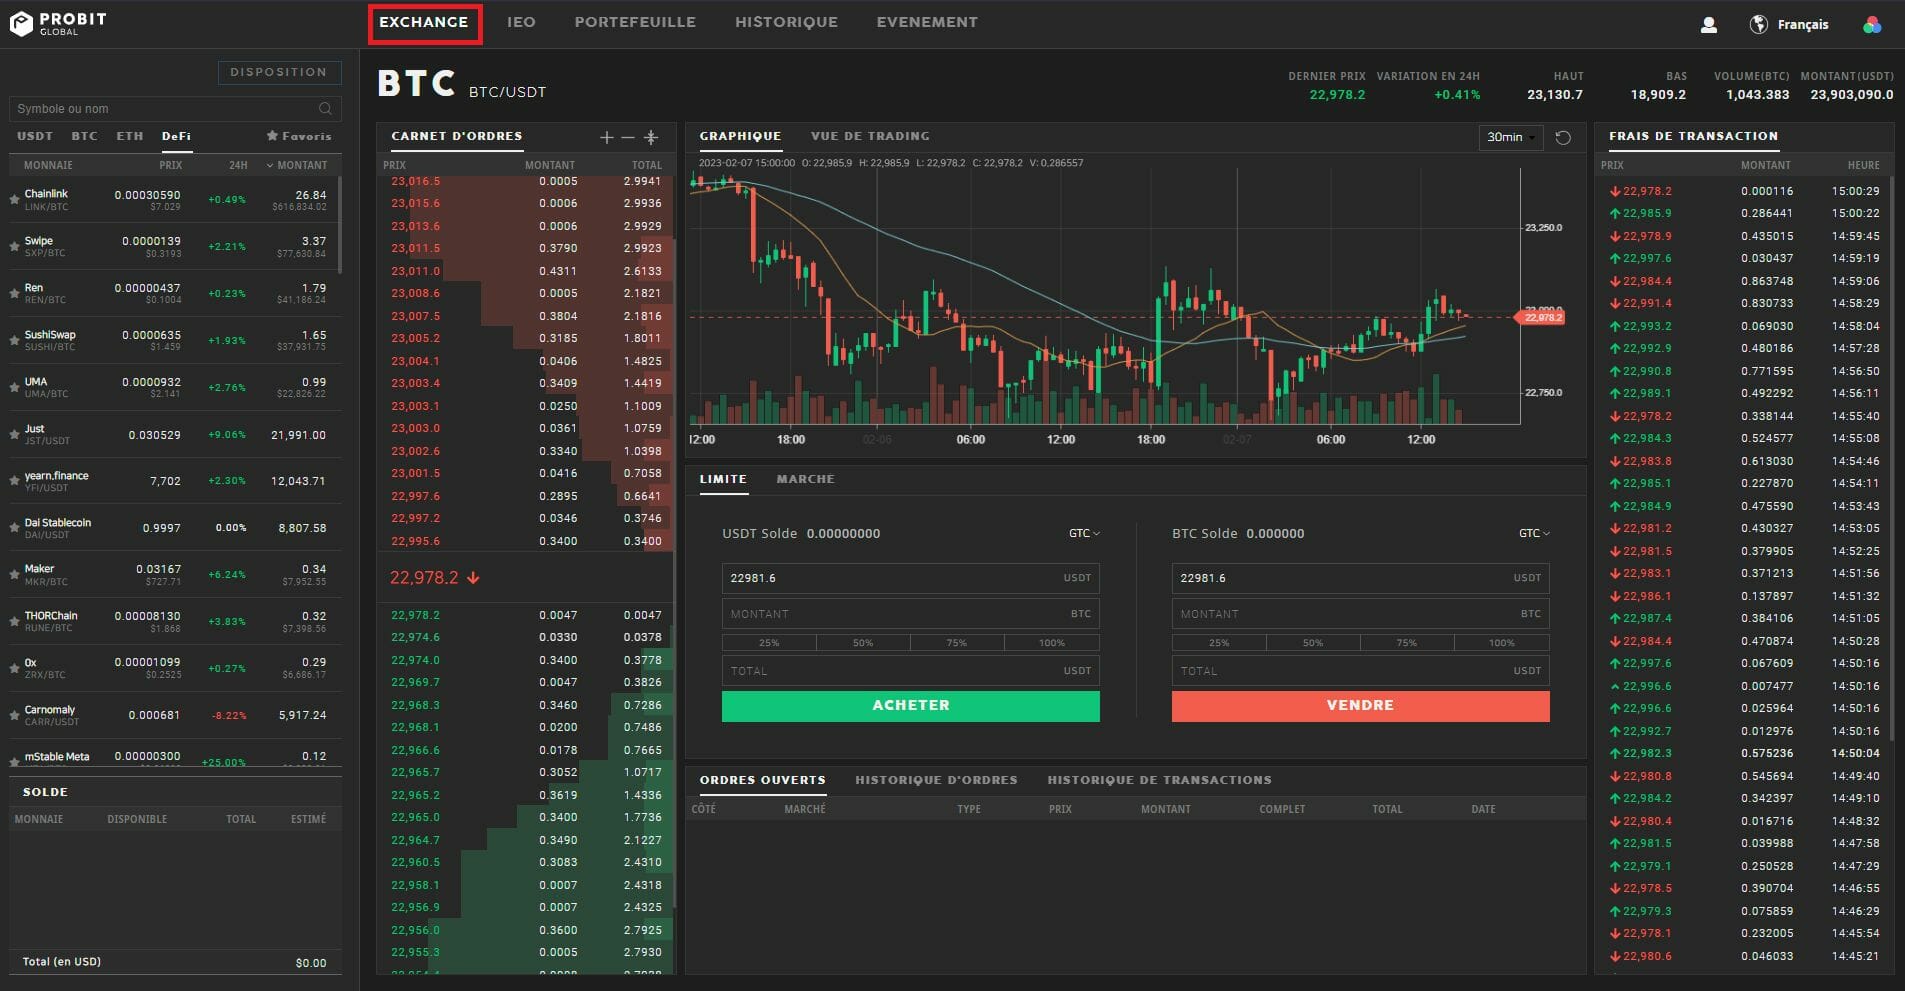The height and width of the screenshot is (991, 1905).
Task: Set buy amount to 25%
Action: pos(769,643)
